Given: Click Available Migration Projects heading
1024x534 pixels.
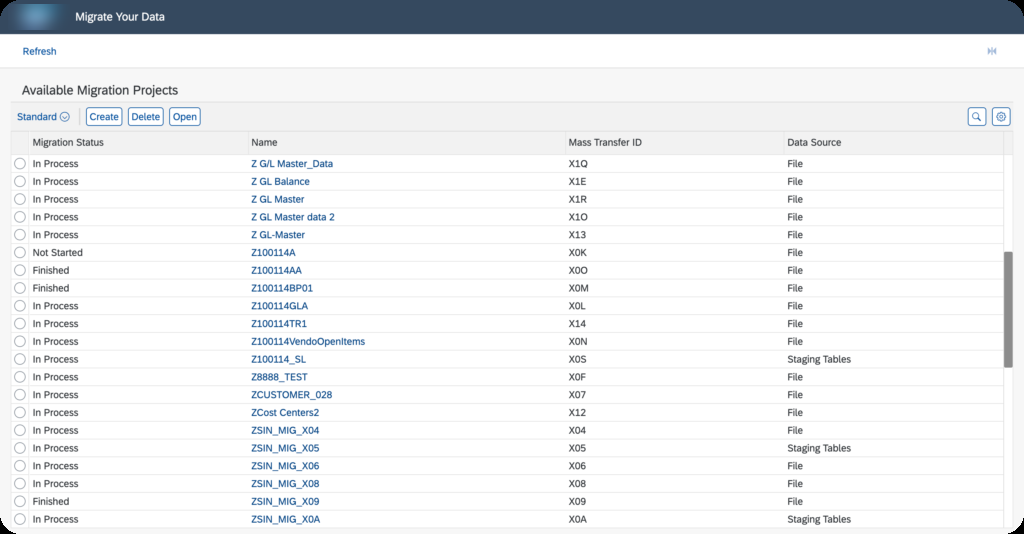Looking at the screenshot, I should point(100,90).
